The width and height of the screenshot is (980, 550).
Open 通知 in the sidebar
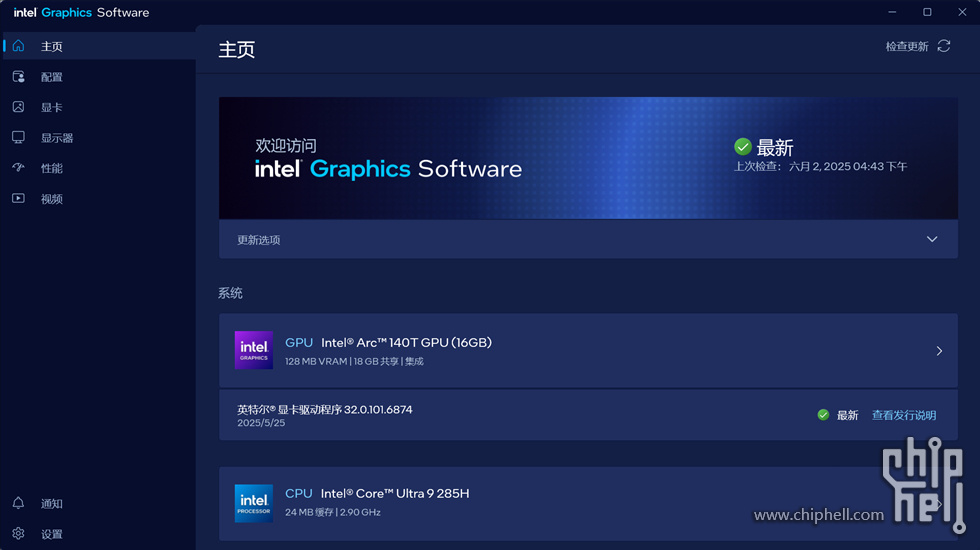pos(99,503)
